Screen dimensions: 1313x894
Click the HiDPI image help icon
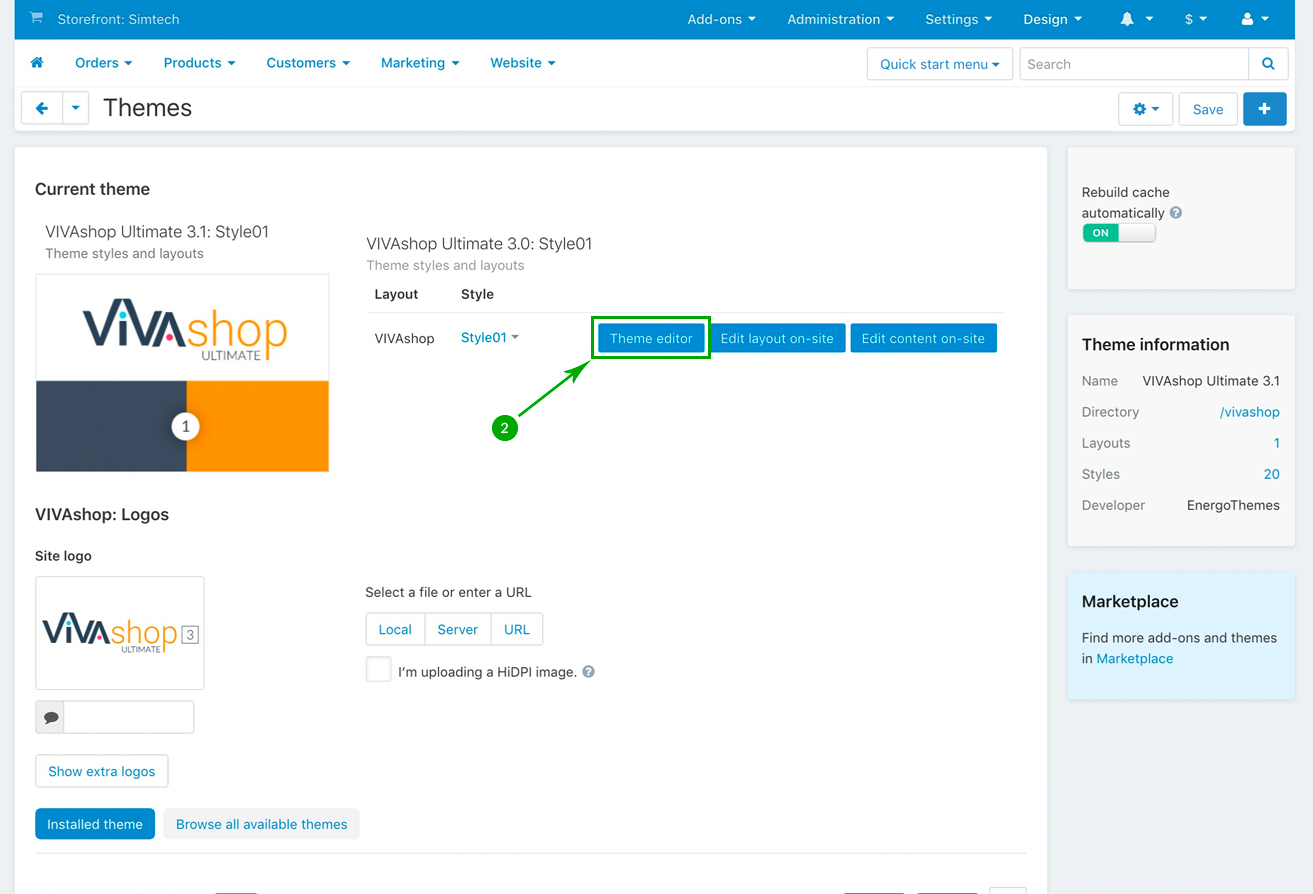click(x=588, y=672)
